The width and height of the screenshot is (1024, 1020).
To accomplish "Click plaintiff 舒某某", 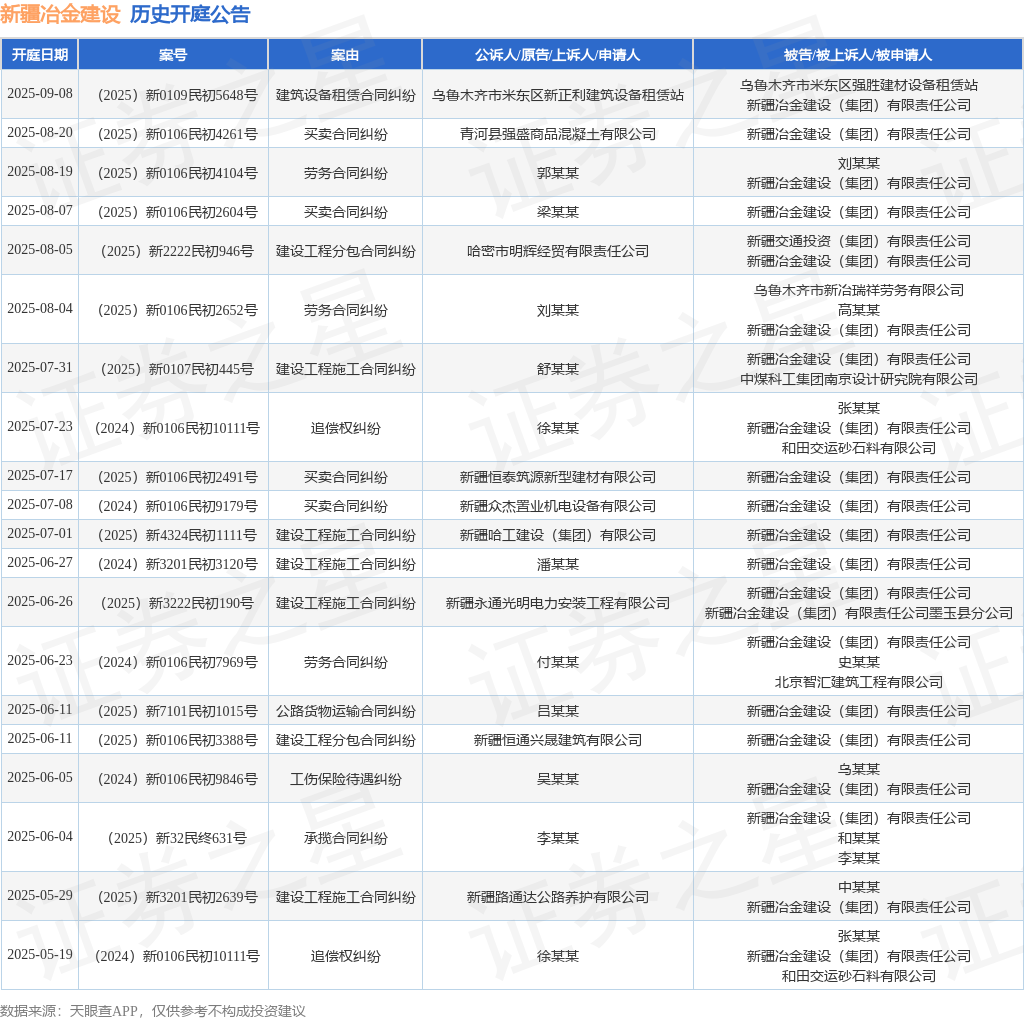I will (558, 370).
